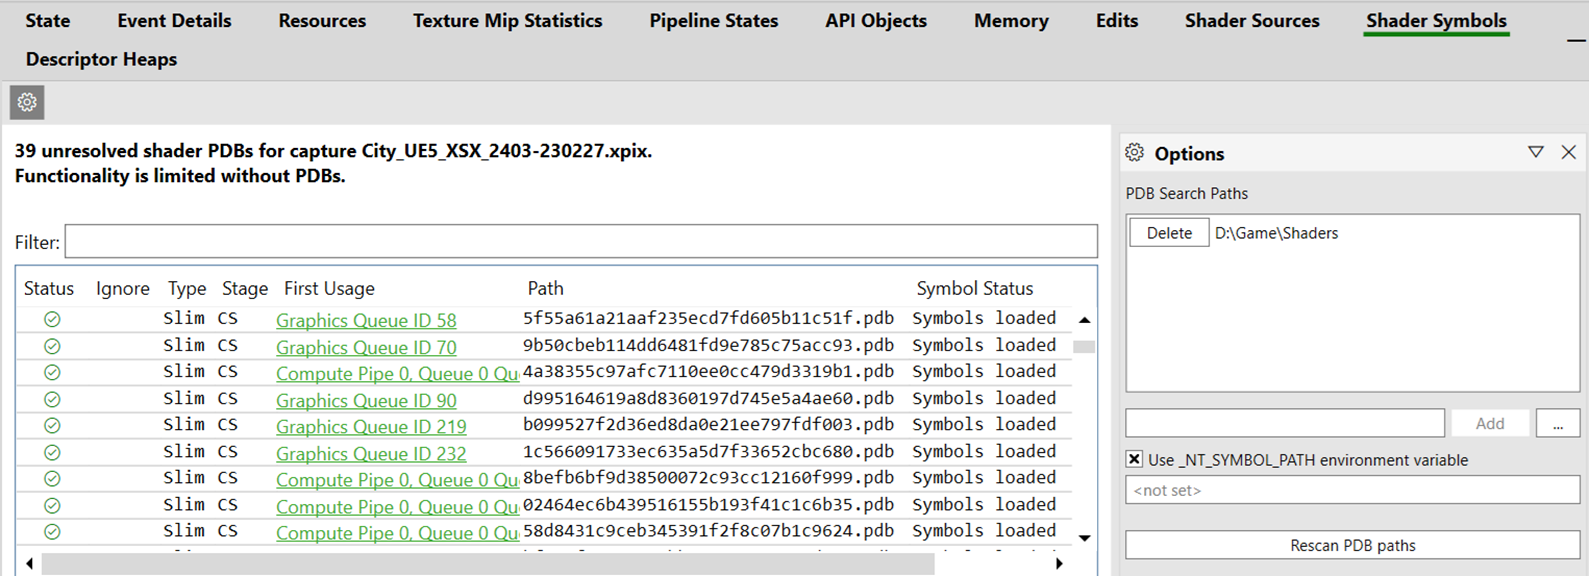Open the Event Details tab
Image resolution: width=1589 pixels, height=576 pixels.
coord(174,21)
